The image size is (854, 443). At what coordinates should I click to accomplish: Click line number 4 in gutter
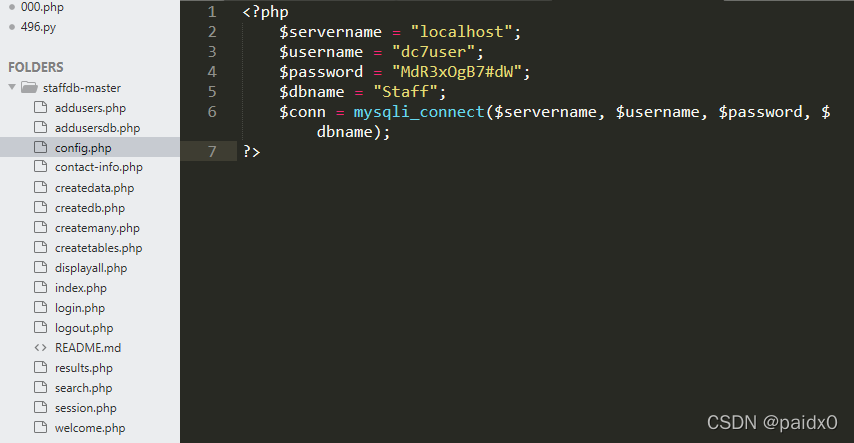(x=212, y=72)
